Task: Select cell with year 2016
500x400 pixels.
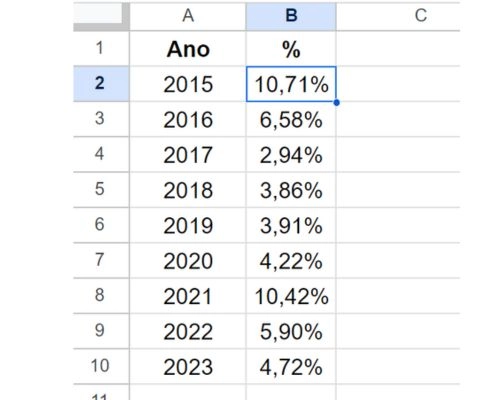Action: tap(188, 119)
